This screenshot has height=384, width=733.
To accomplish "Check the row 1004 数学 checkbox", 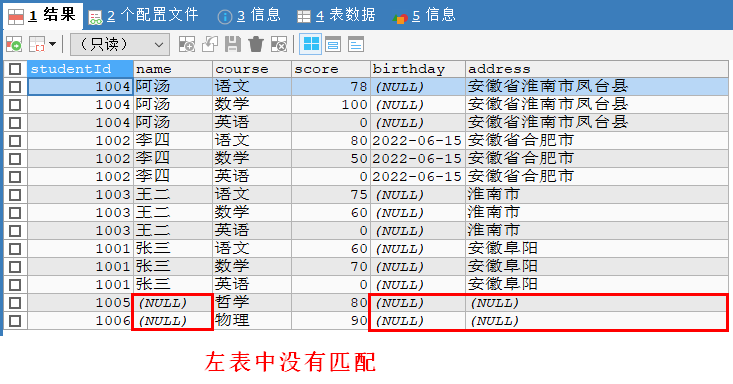I will click(15, 105).
